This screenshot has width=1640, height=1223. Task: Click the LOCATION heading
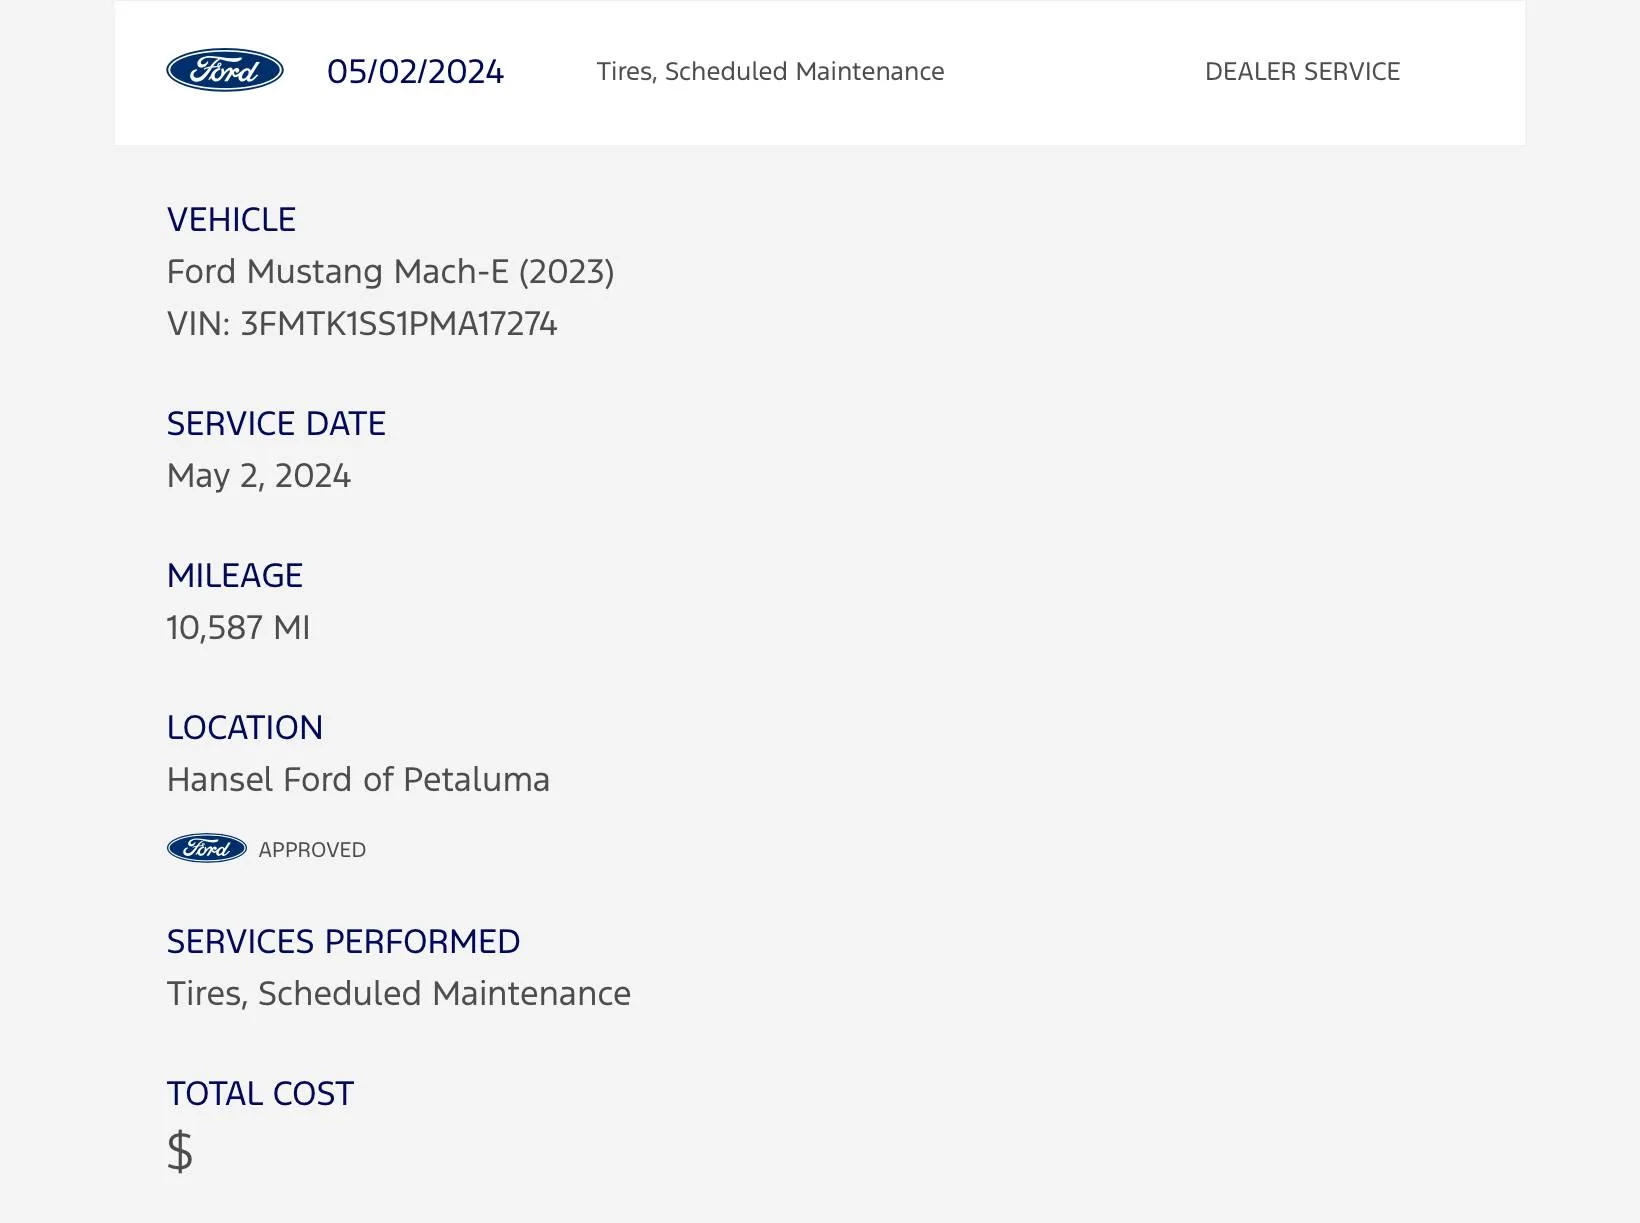click(x=245, y=728)
